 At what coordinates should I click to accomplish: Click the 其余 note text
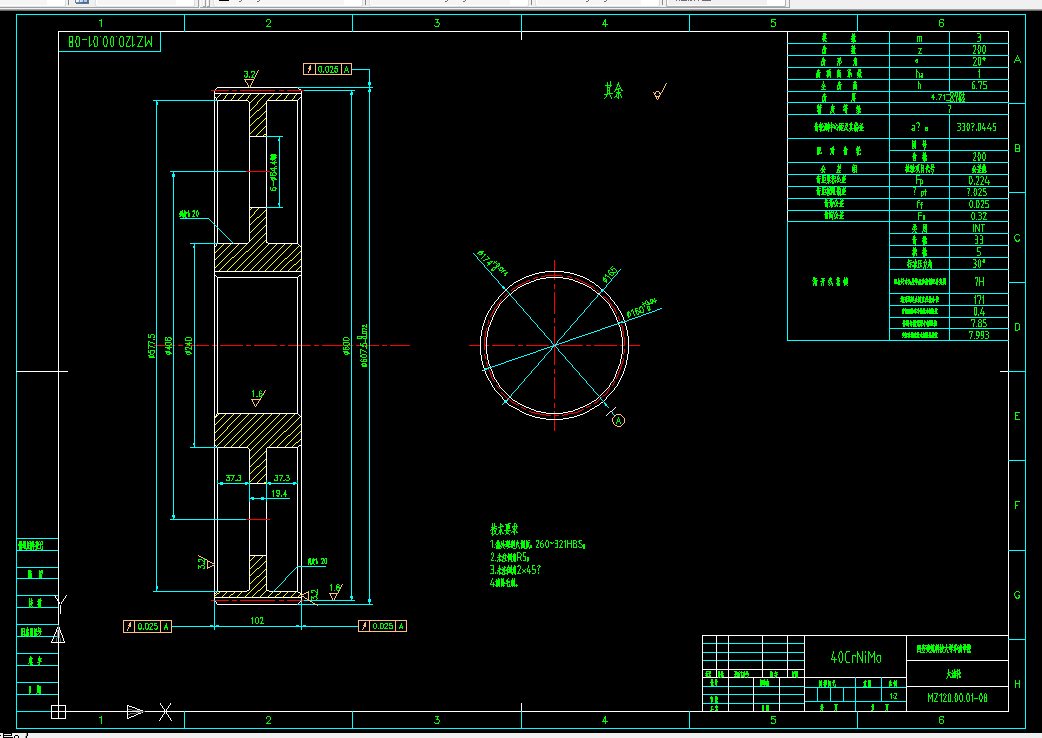coord(613,91)
